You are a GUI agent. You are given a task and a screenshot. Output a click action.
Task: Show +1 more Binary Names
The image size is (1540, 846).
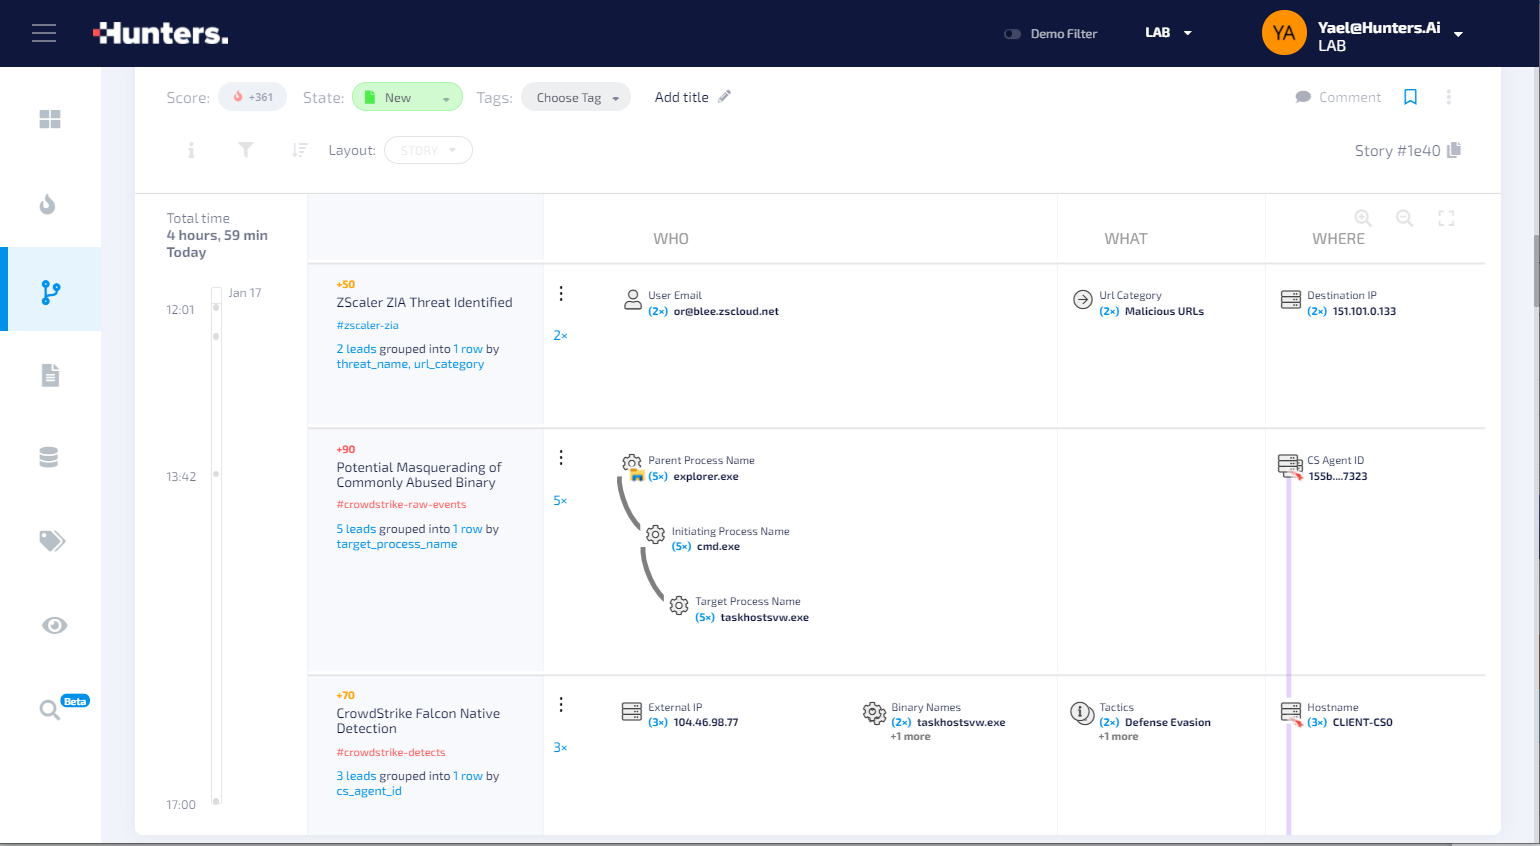(x=910, y=736)
